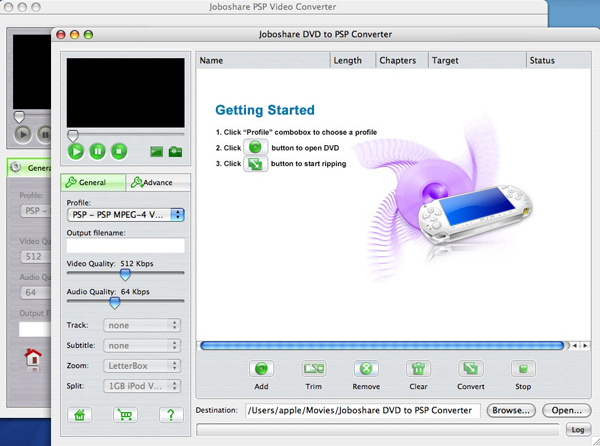Take a snapshot with the camera icon
Image resolution: width=600 pixels, height=446 pixels.
coord(175,151)
